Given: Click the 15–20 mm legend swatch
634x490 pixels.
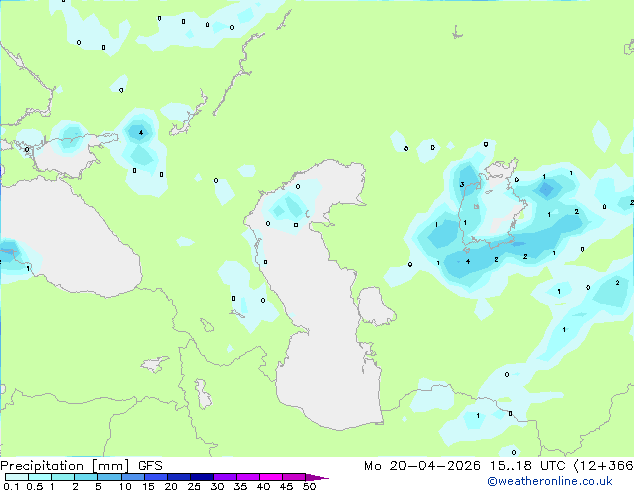Looking at the screenshot, I should [156, 477].
